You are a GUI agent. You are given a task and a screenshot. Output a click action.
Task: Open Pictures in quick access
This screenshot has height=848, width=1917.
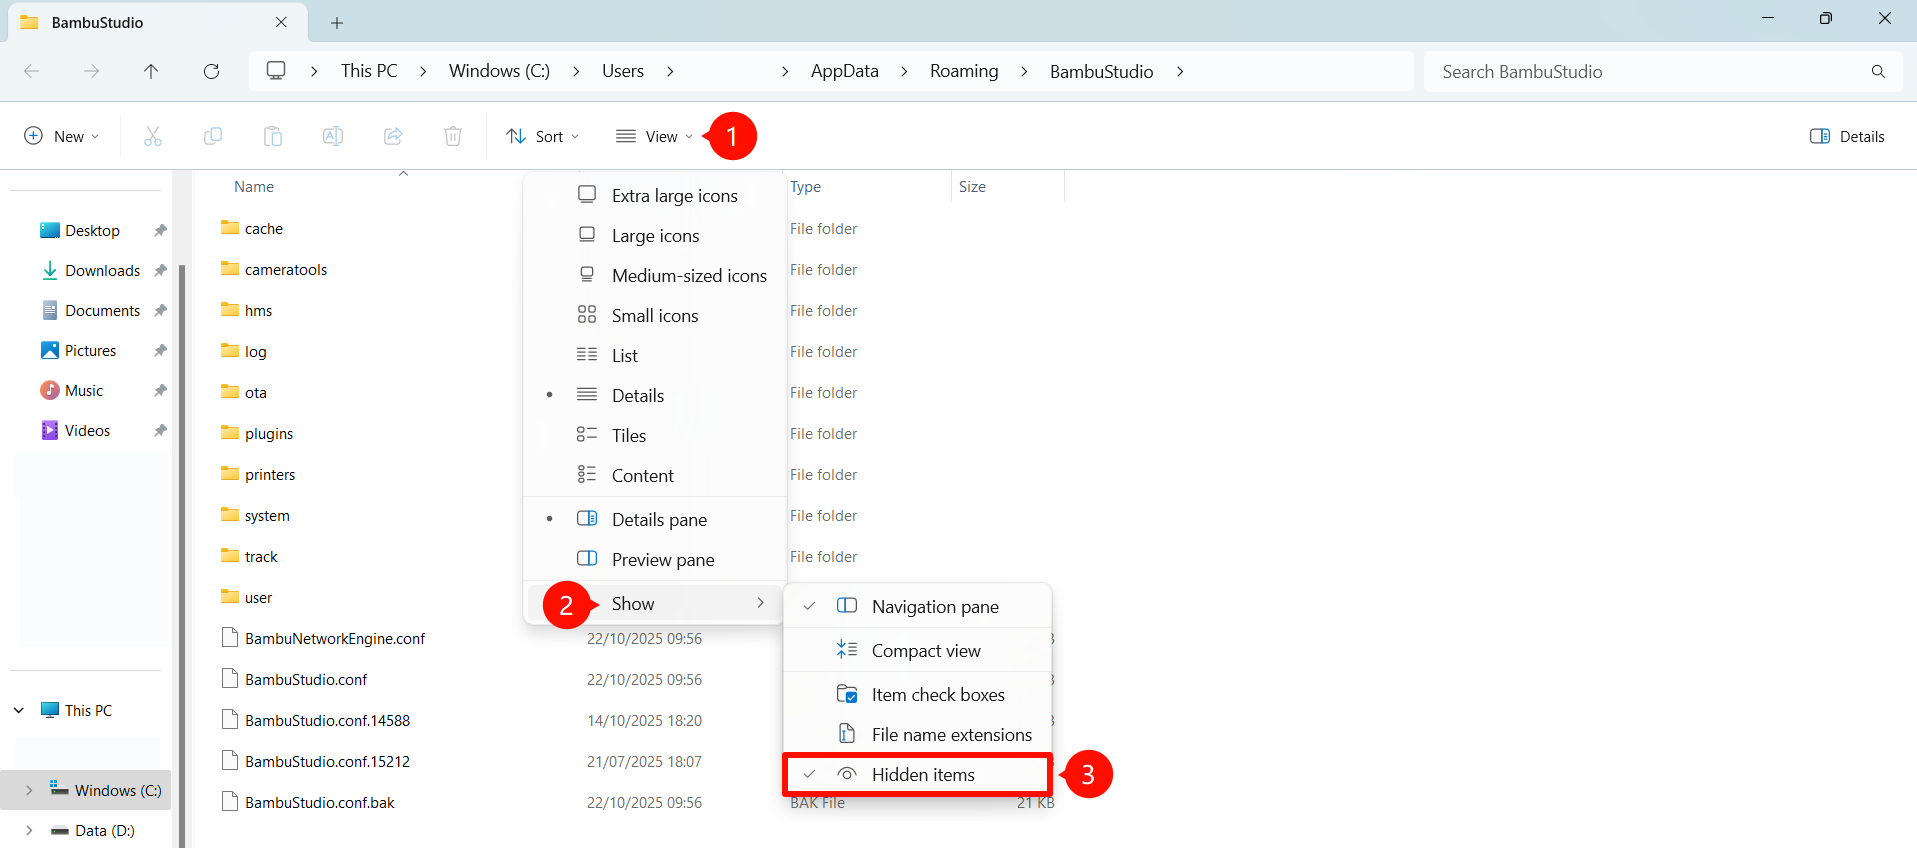point(90,350)
